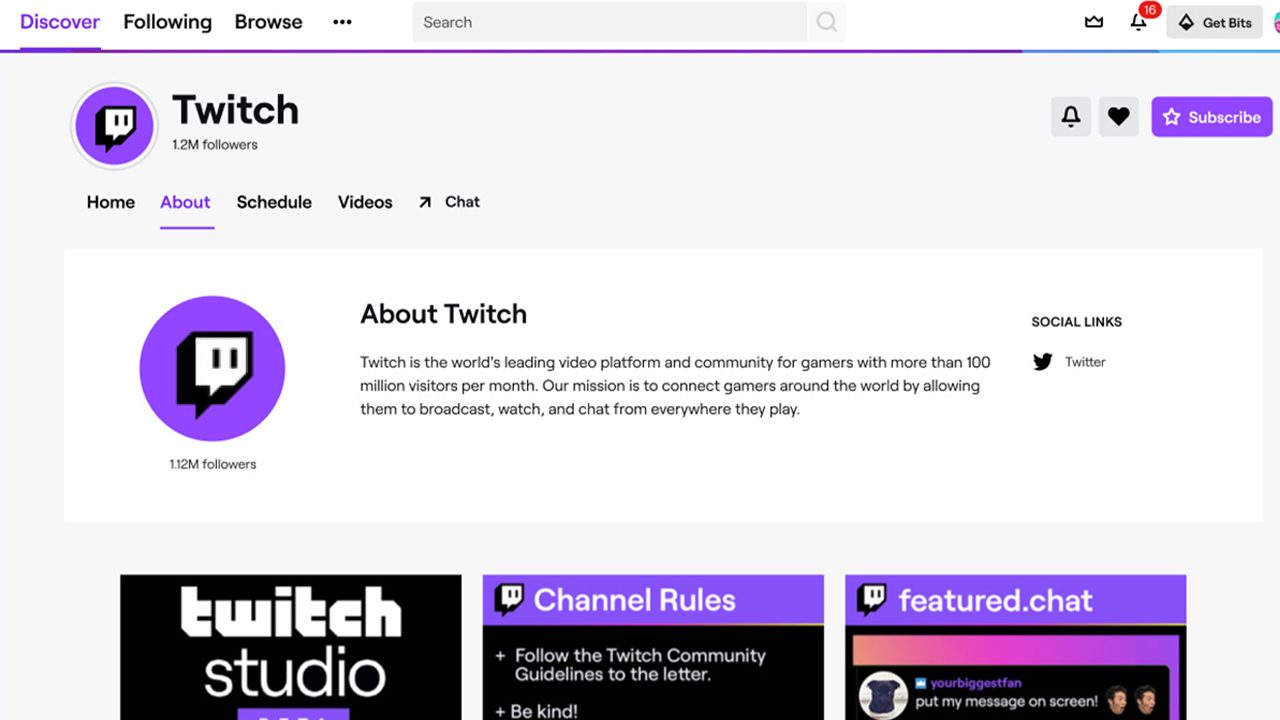
Task: Open the Prime loot crown icon
Action: click(1094, 22)
